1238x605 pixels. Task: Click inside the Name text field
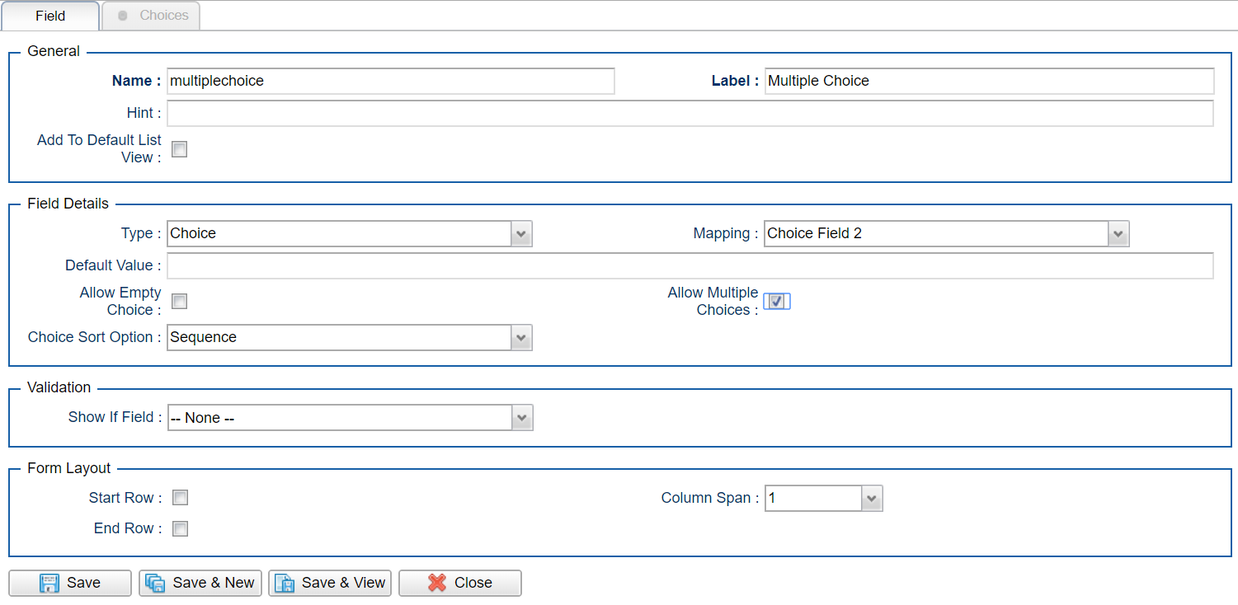pyautogui.click(x=390, y=81)
